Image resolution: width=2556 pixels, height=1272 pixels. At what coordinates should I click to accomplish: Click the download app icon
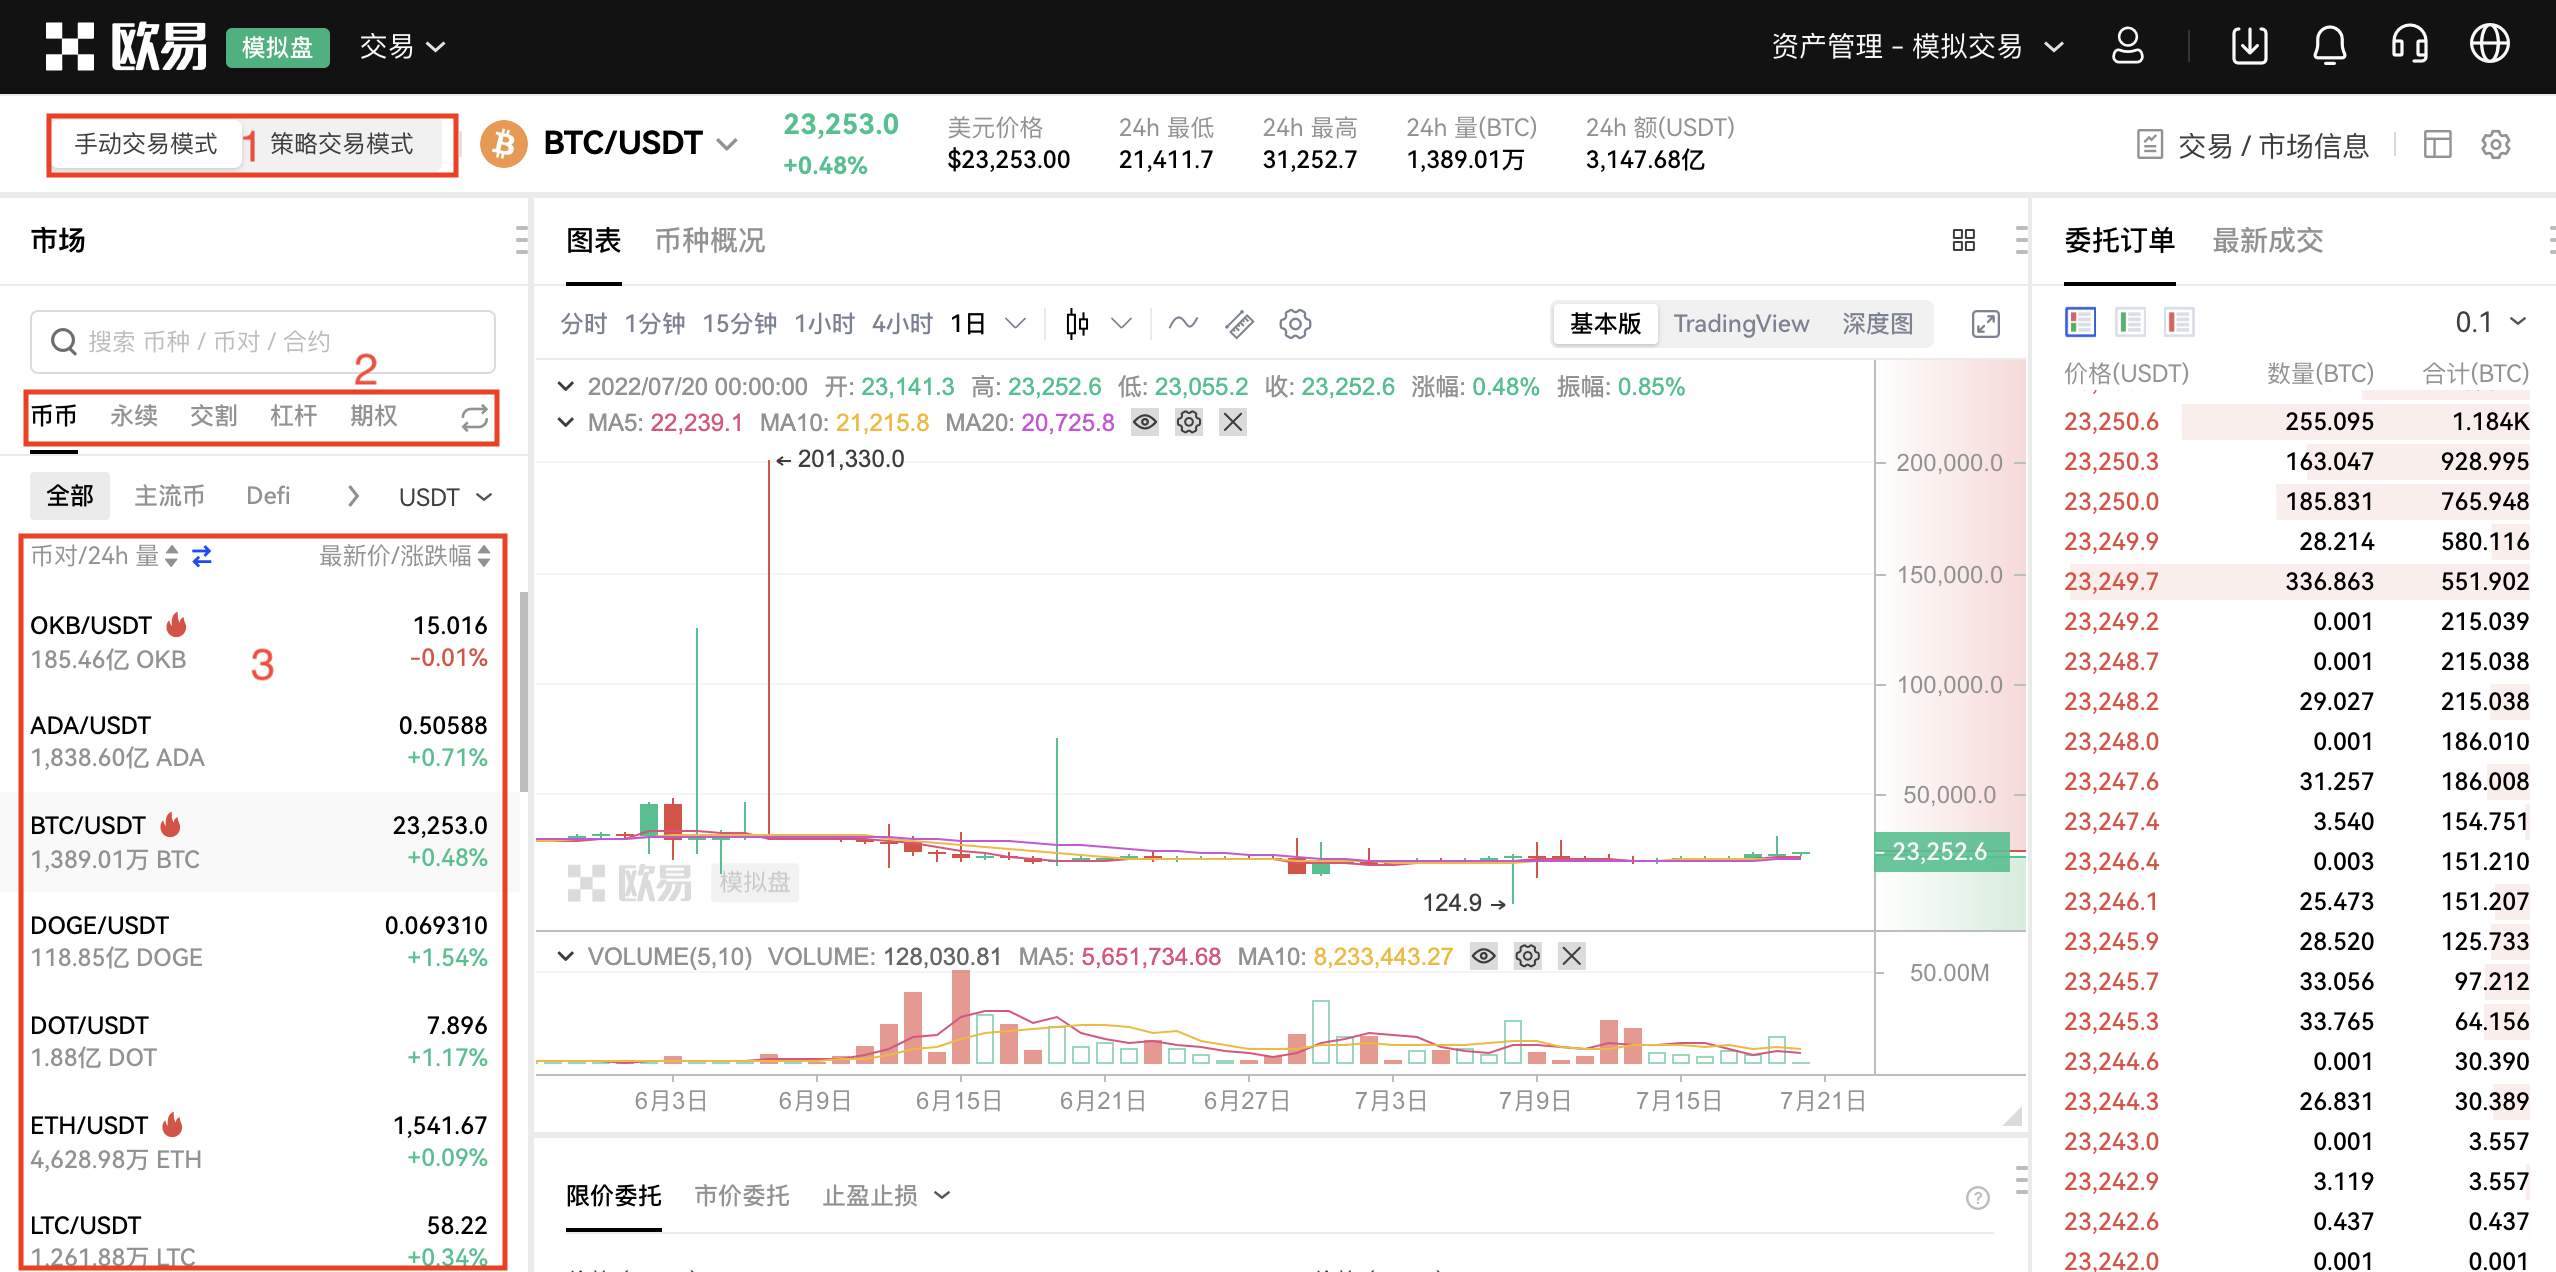coord(2250,46)
